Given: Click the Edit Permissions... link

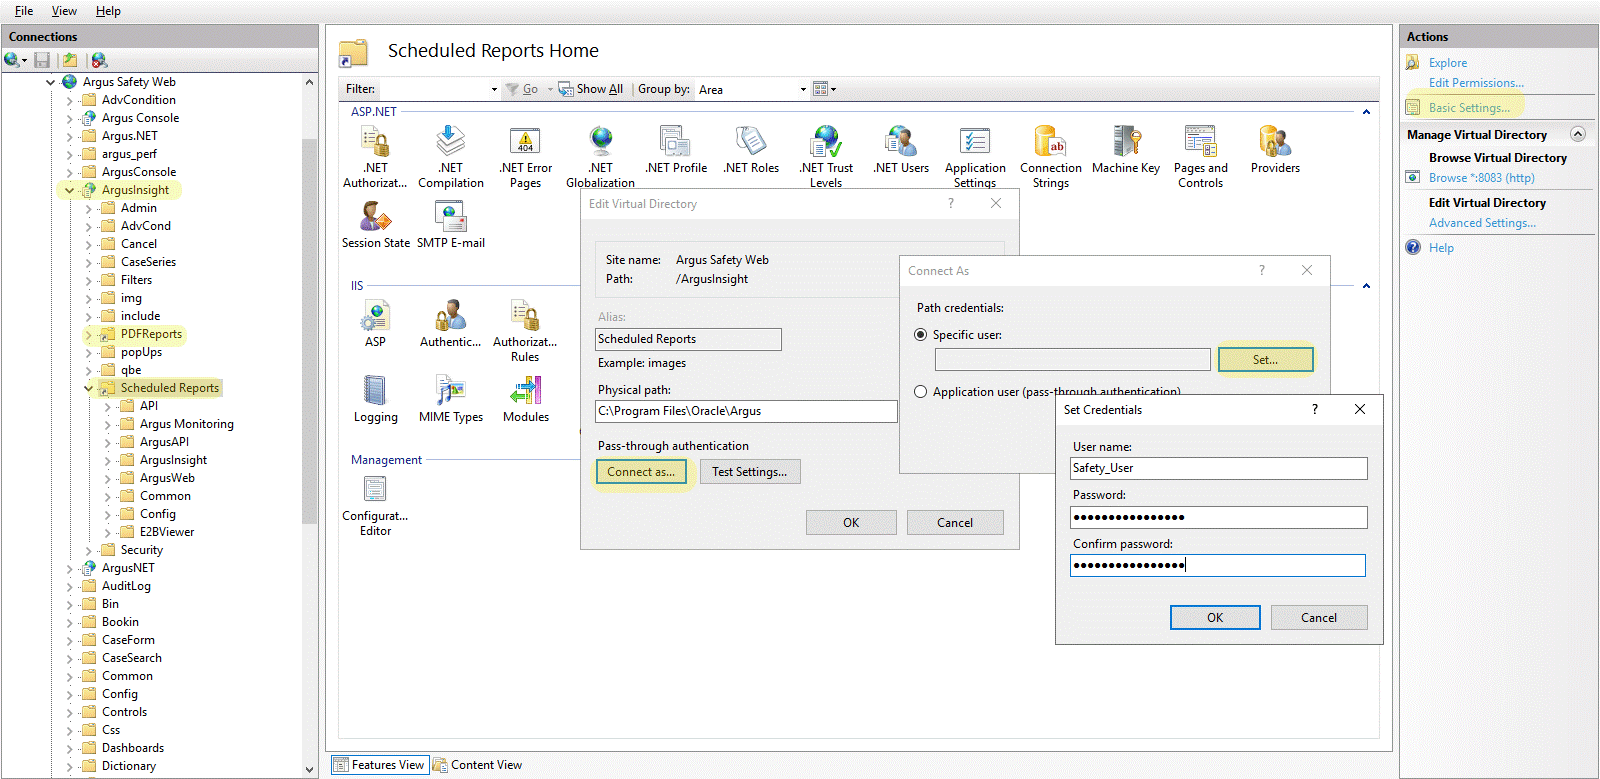Looking at the screenshot, I should pyautogui.click(x=1476, y=83).
